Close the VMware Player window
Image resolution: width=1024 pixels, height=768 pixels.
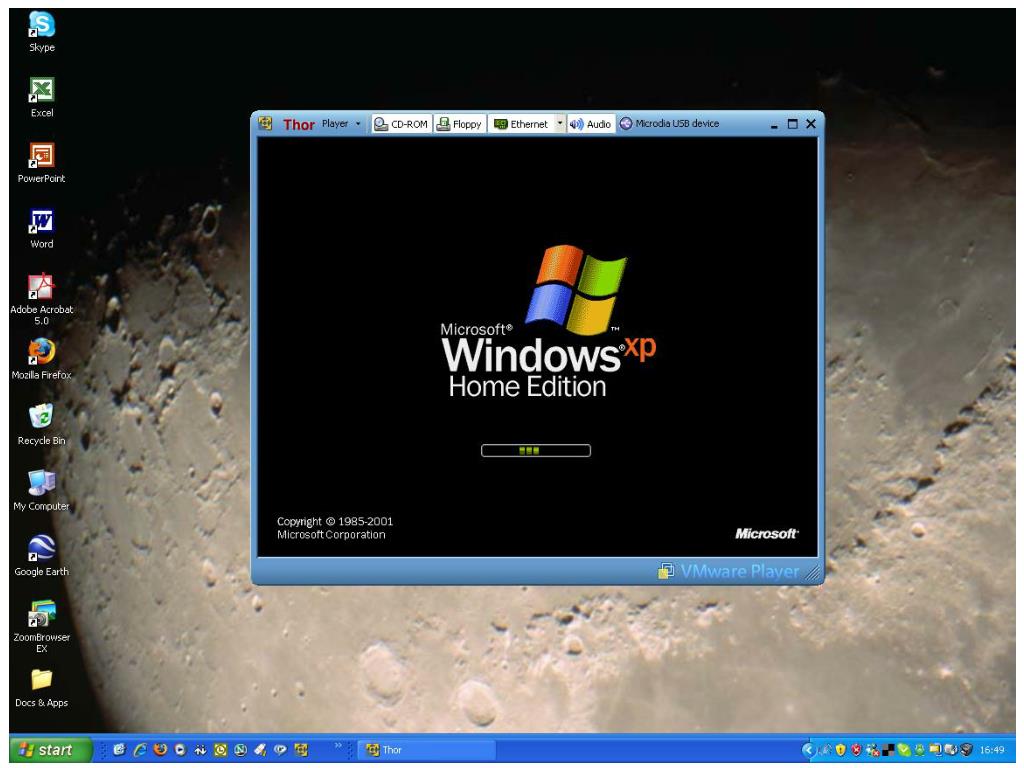click(811, 124)
